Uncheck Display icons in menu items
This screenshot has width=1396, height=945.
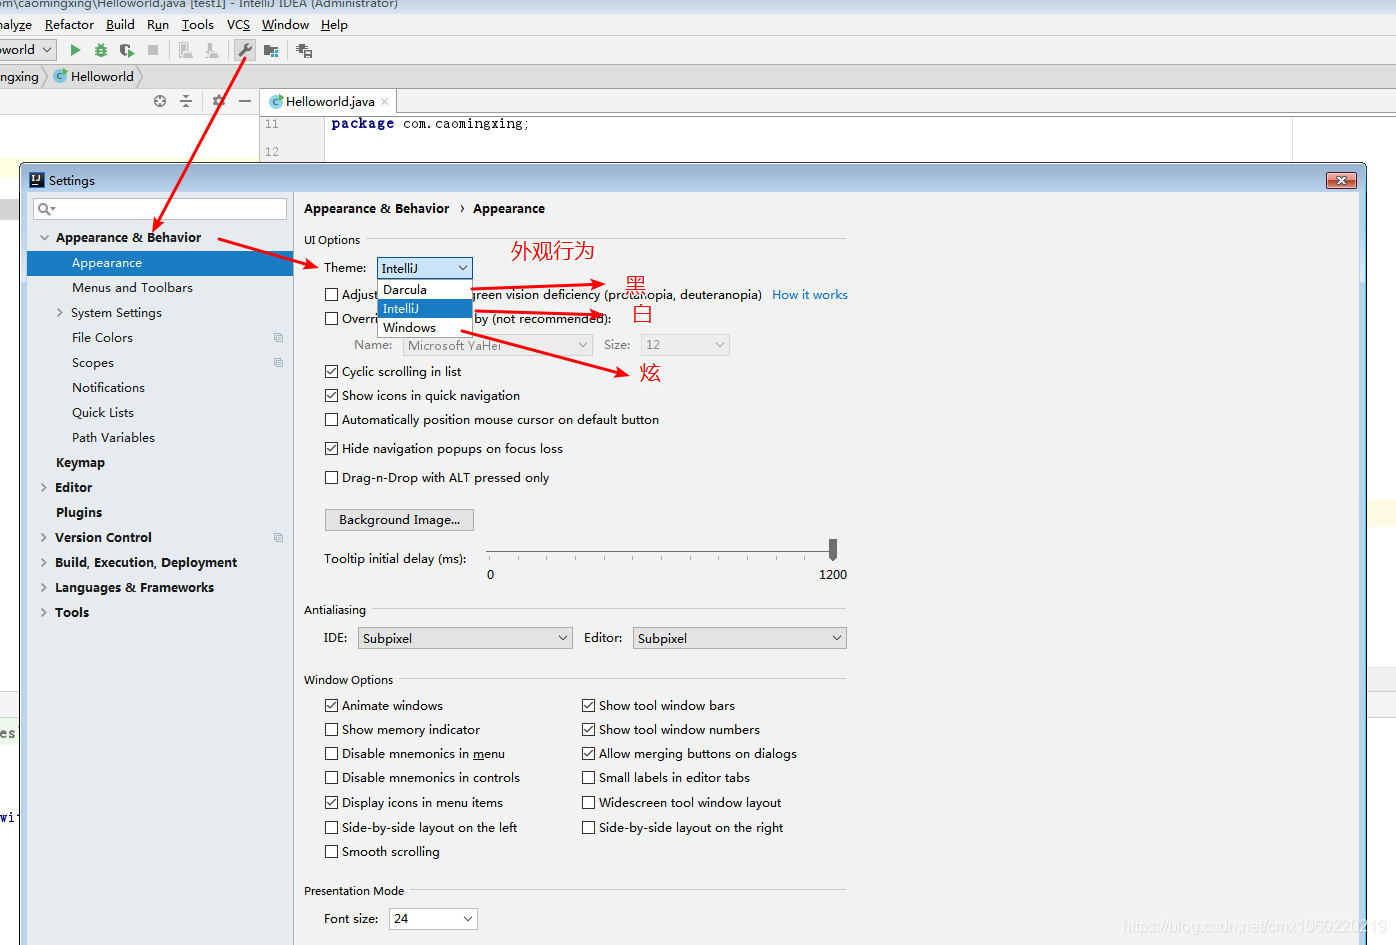point(331,803)
